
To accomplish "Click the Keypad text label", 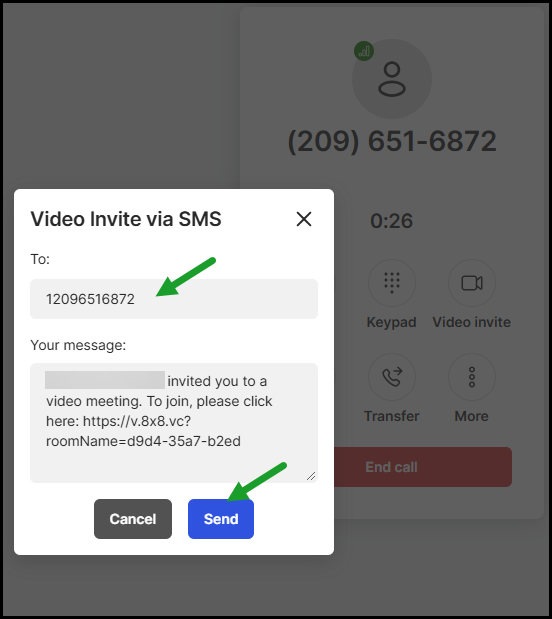I will coord(391,322).
